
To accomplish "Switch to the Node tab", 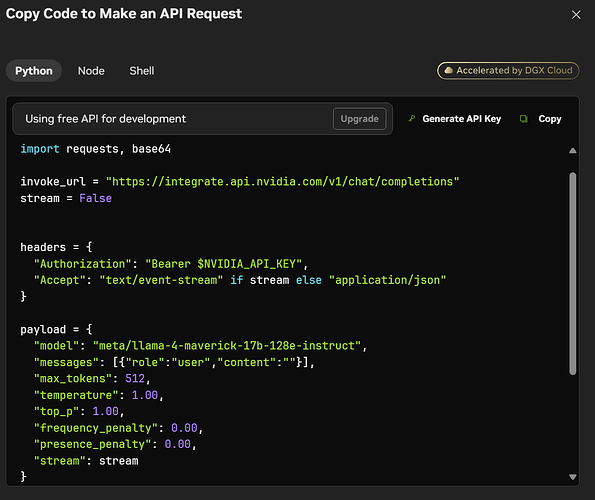I will point(91,71).
